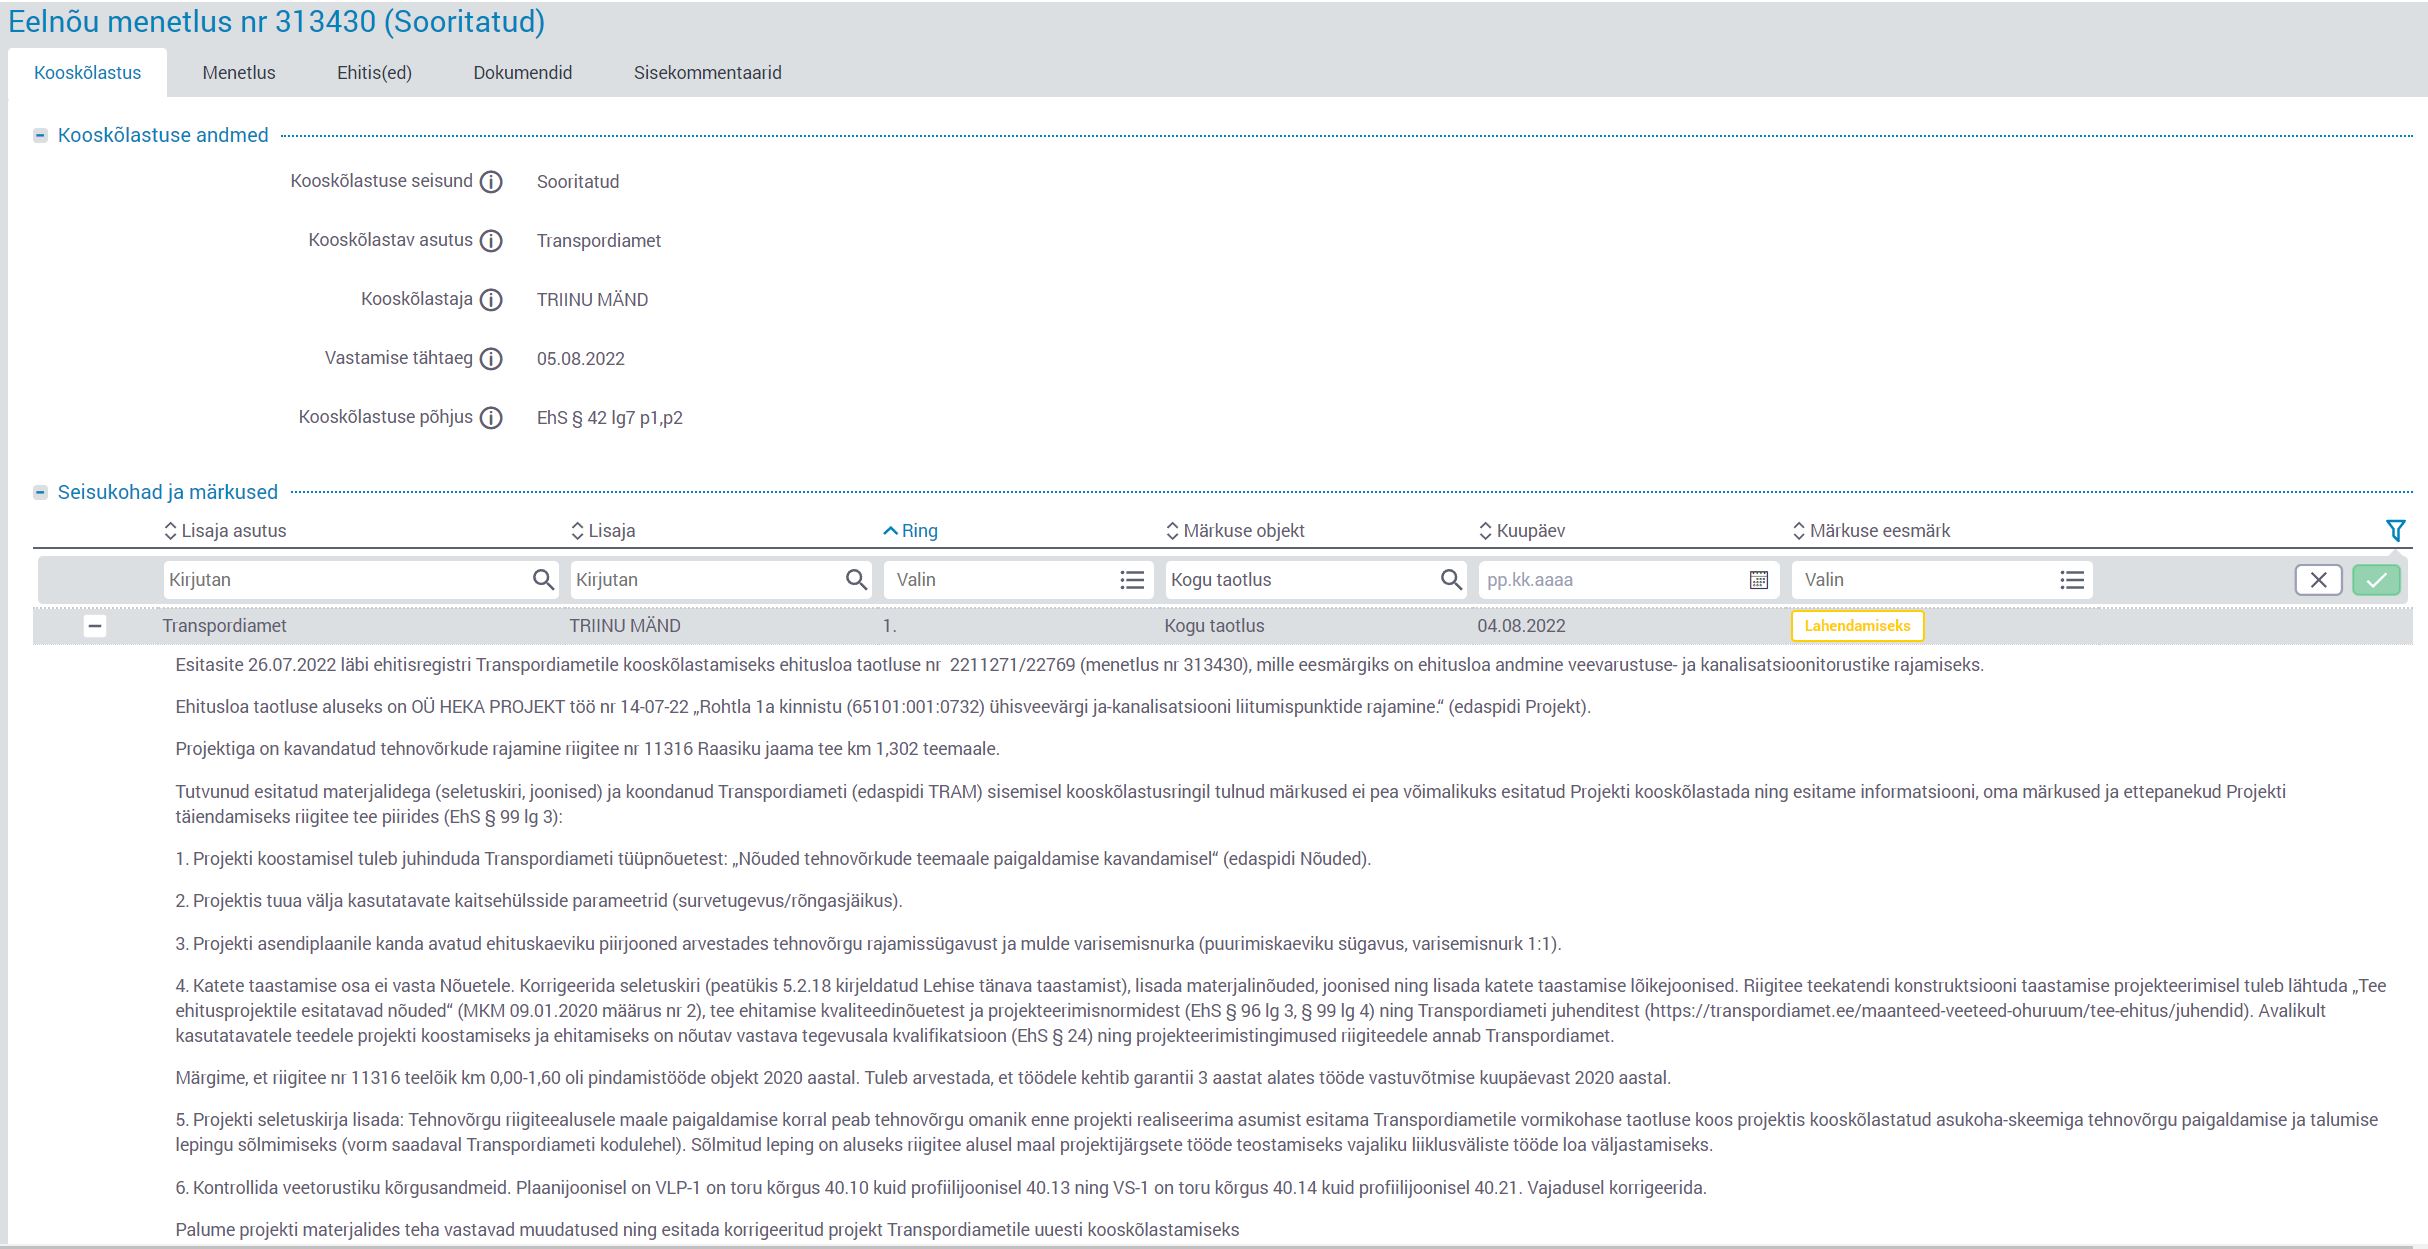
Task: Collapse the Transpordiamet comment row
Action: pos(94,626)
